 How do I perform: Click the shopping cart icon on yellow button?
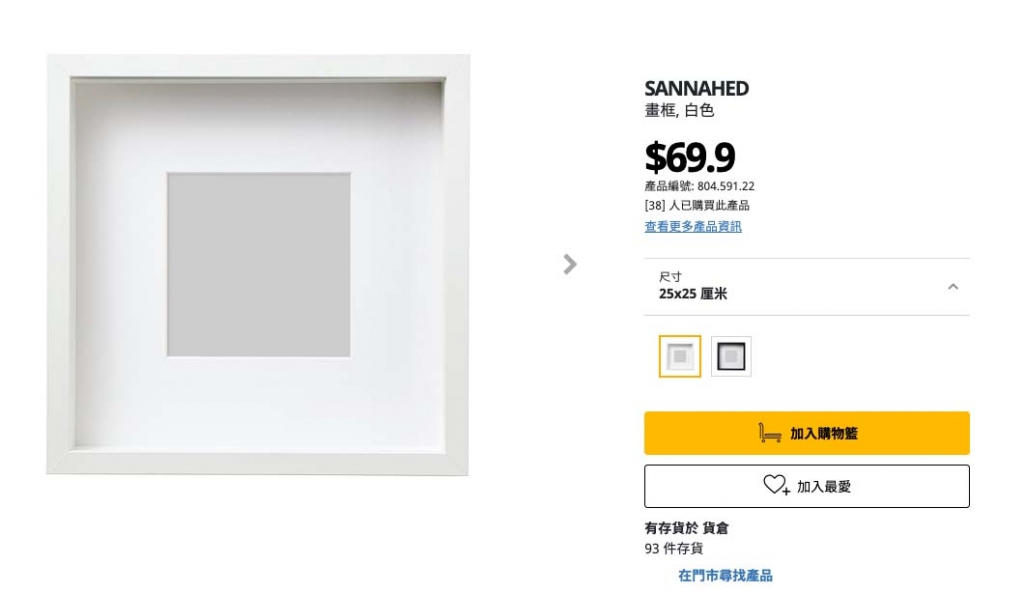tap(769, 433)
